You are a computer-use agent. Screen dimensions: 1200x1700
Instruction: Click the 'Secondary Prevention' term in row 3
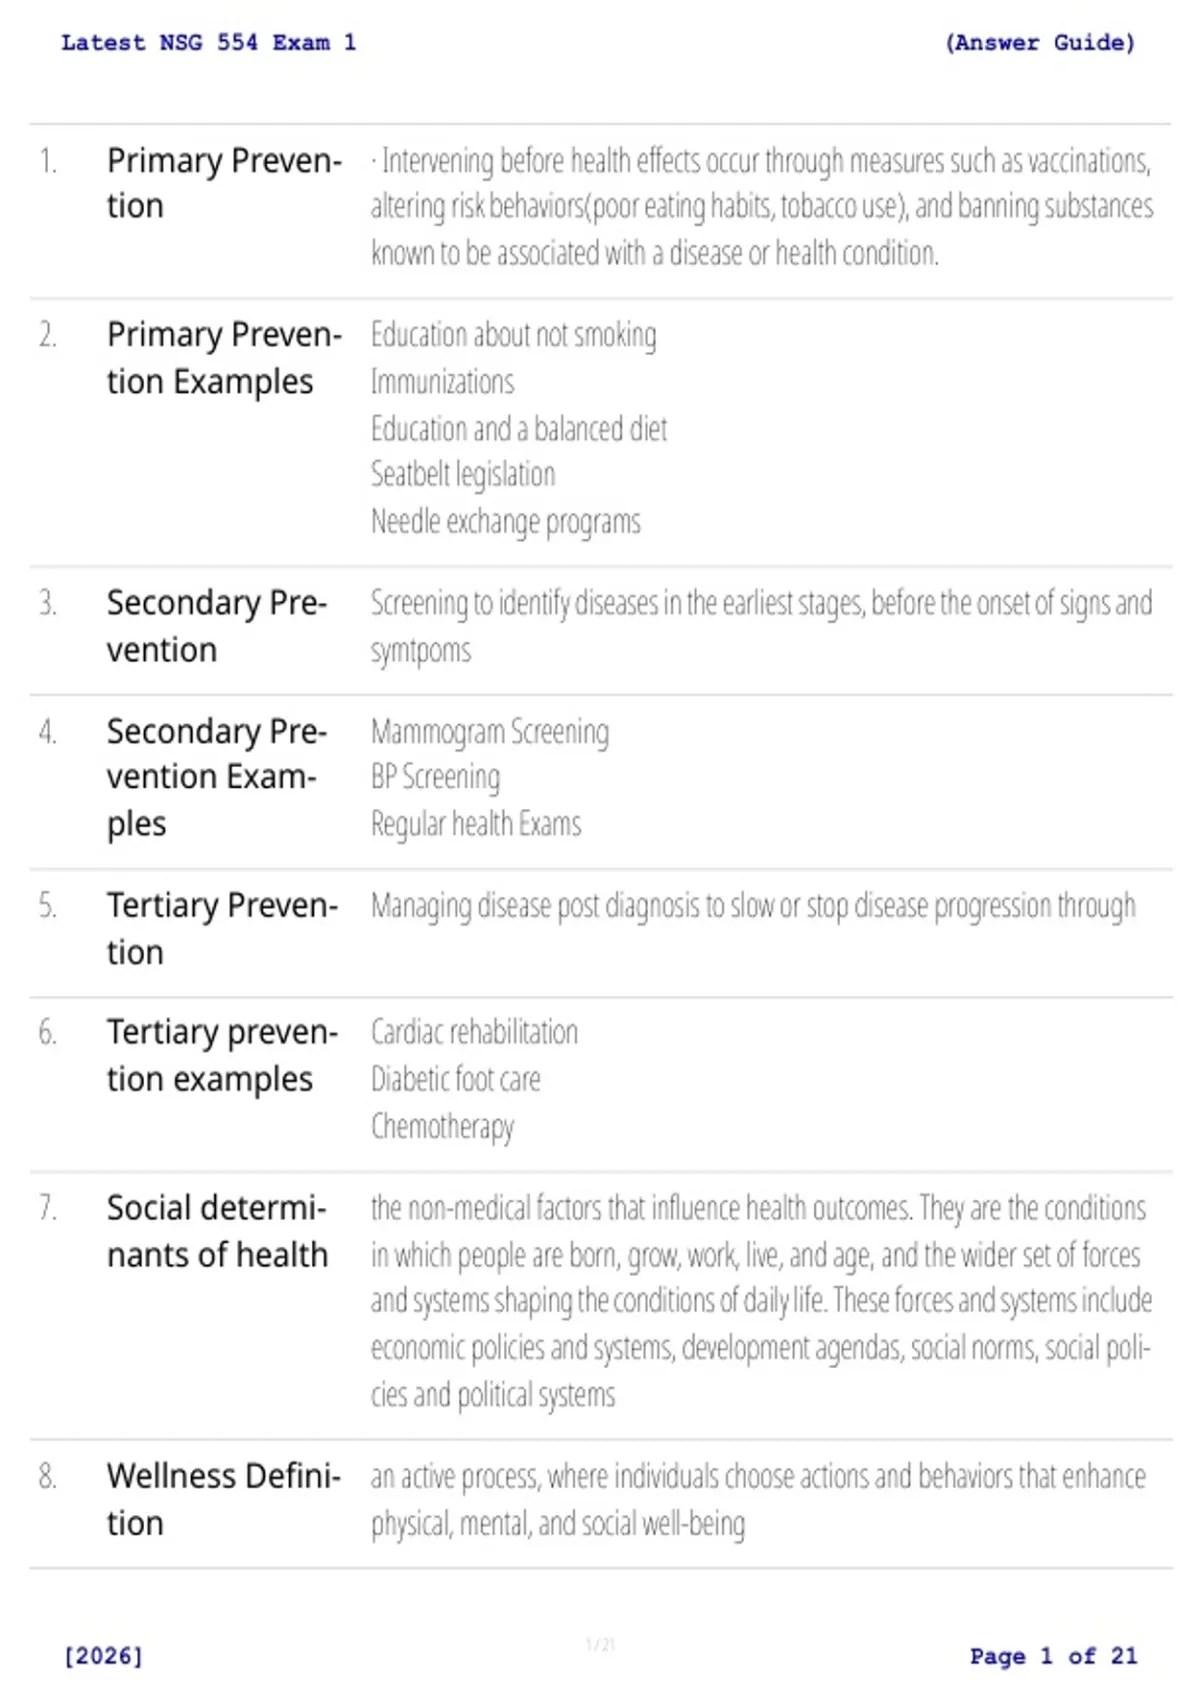click(217, 626)
